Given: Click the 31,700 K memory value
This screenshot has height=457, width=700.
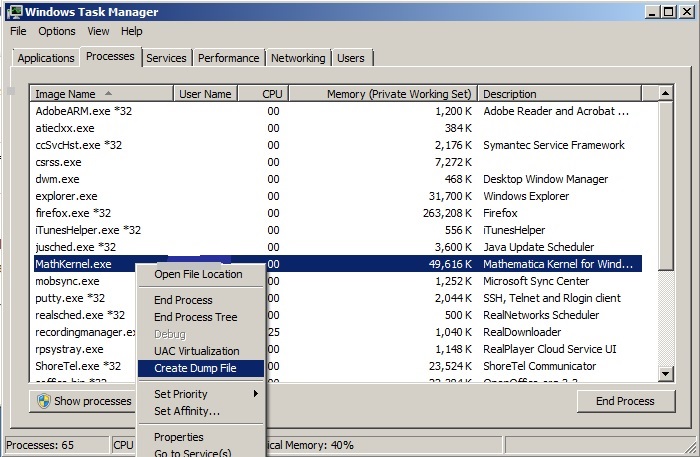Looking at the screenshot, I should [450, 196].
